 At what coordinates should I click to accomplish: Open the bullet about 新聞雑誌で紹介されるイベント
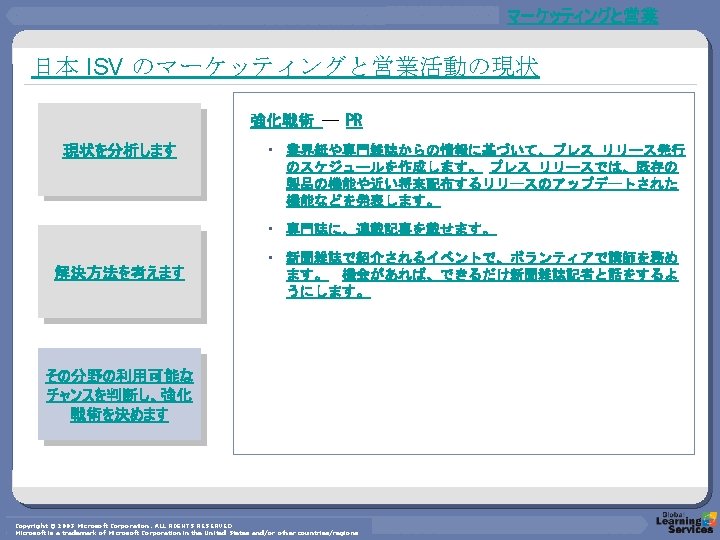[x=482, y=274]
